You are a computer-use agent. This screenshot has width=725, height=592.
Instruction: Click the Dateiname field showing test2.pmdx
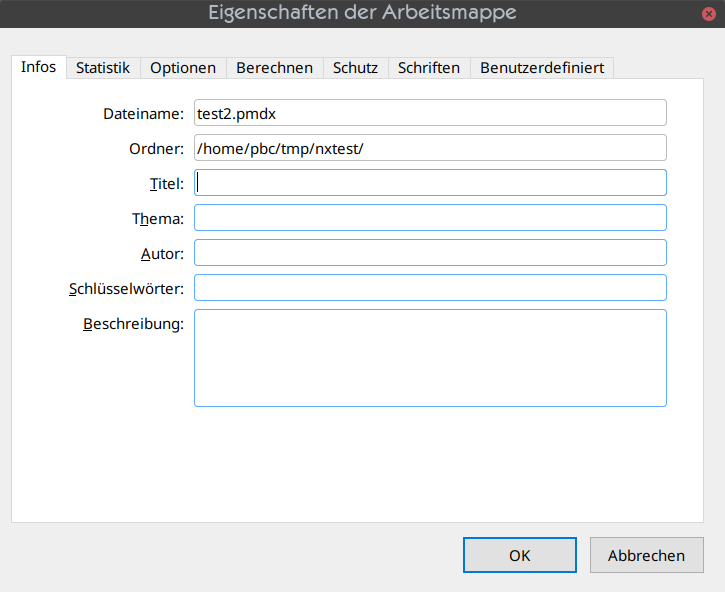click(x=430, y=113)
